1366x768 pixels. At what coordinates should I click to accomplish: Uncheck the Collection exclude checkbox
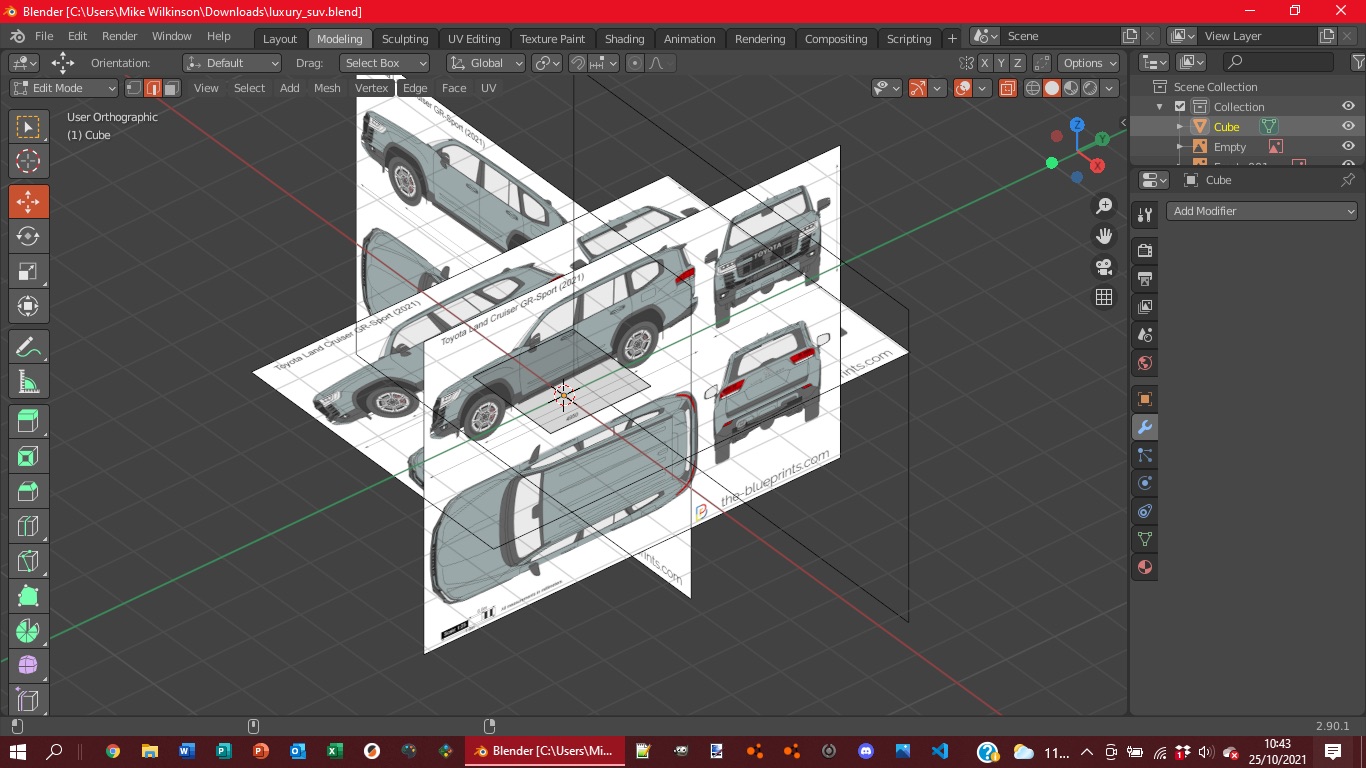(x=1180, y=107)
